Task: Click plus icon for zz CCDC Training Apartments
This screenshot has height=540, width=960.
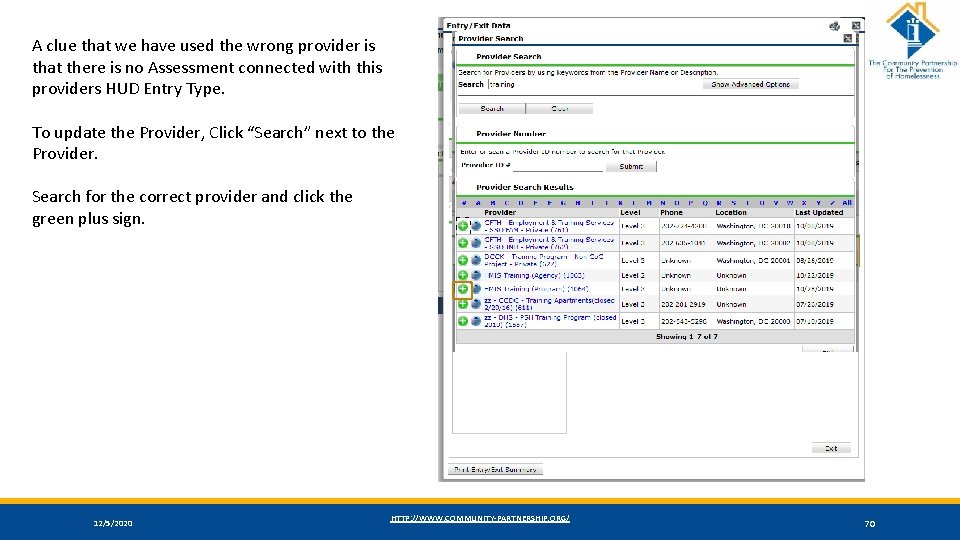Action: pyautogui.click(x=463, y=304)
